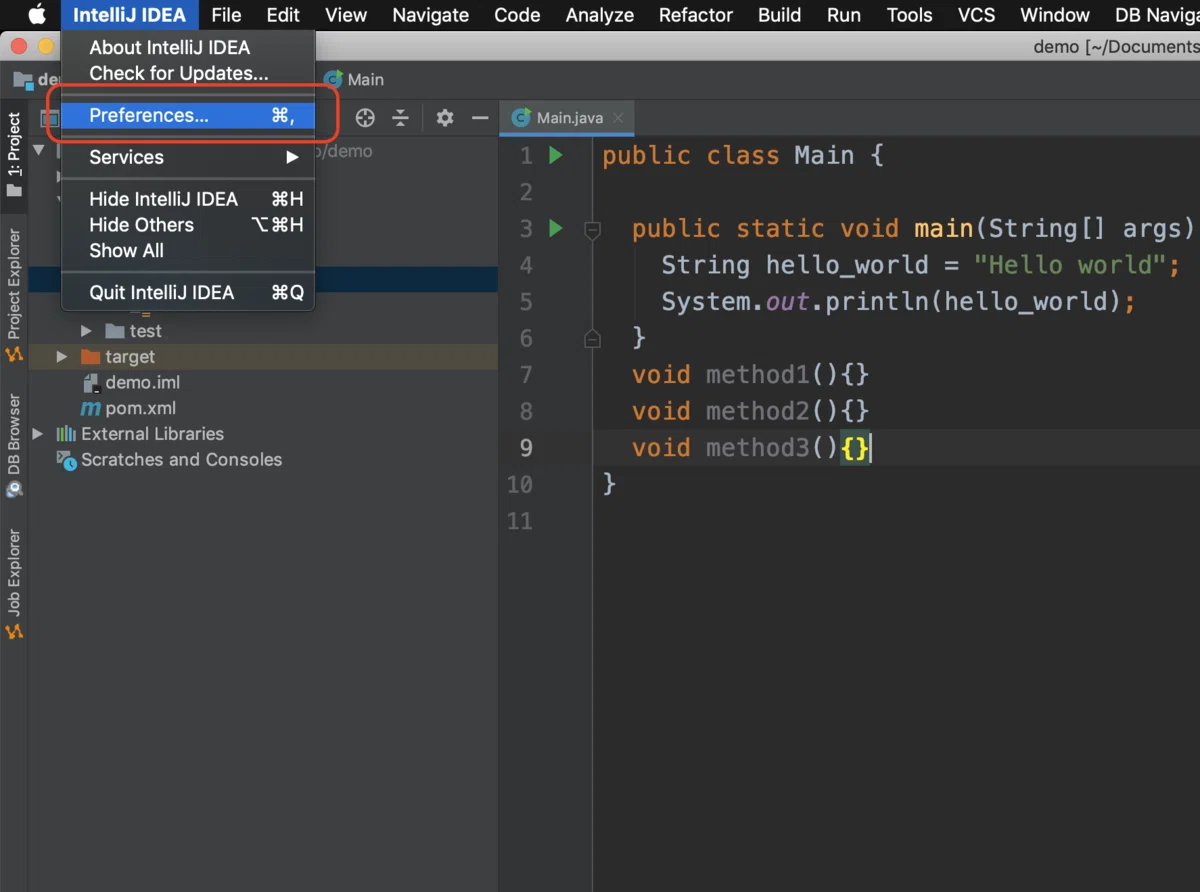
Task: Select the test folder
Action: (145, 331)
